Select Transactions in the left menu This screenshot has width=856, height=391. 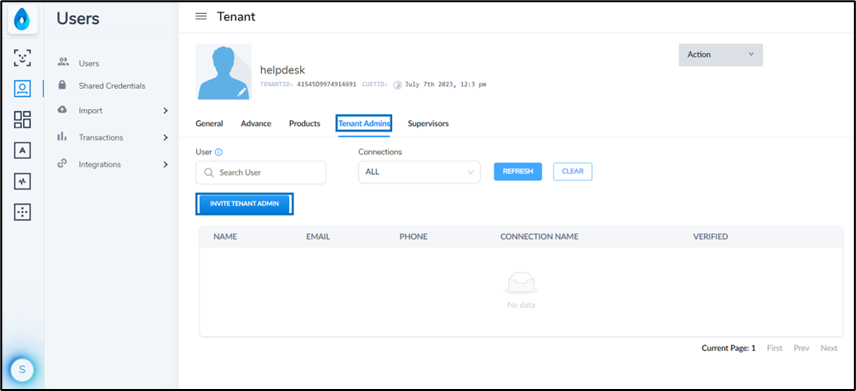tap(101, 137)
